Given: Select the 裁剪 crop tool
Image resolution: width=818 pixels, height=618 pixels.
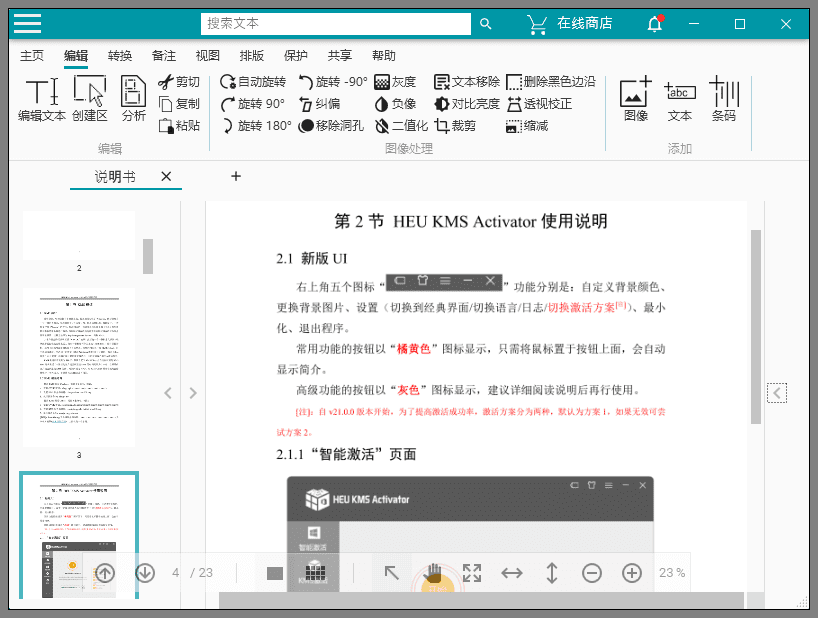Looking at the screenshot, I should tap(455, 126).
